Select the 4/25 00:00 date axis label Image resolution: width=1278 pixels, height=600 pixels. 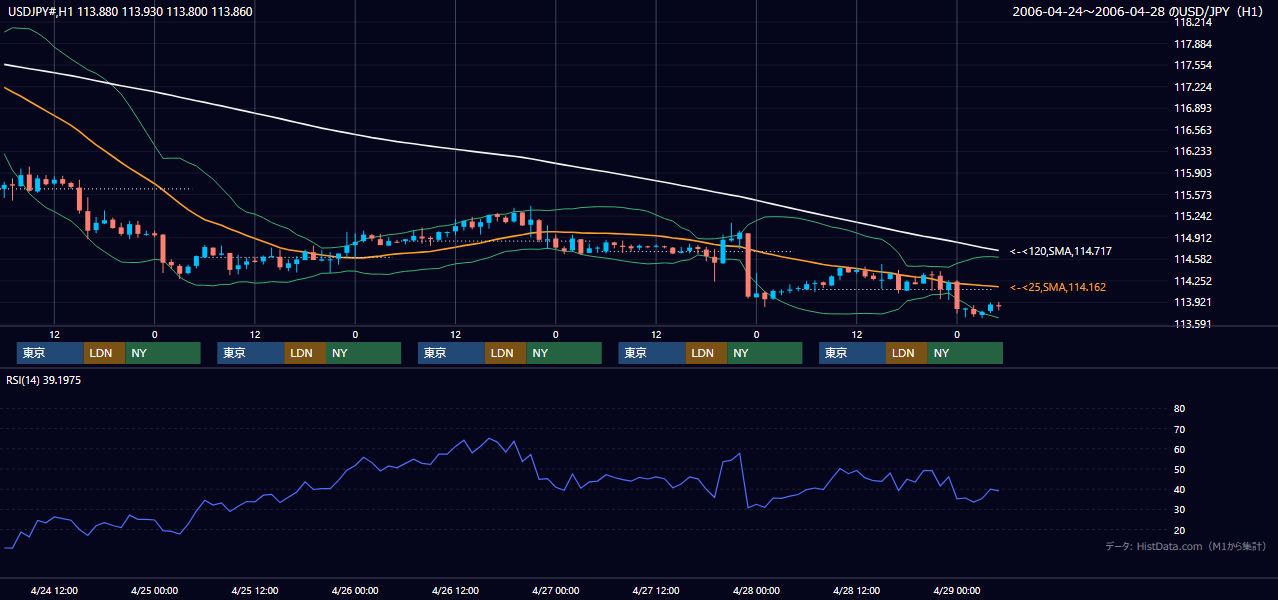154,590
